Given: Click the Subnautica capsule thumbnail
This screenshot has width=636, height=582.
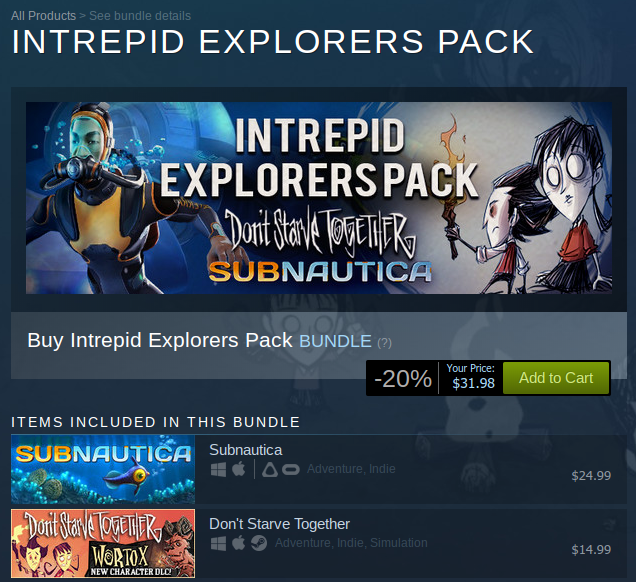Looking at the screenshot, I should [x=103, y=469].
